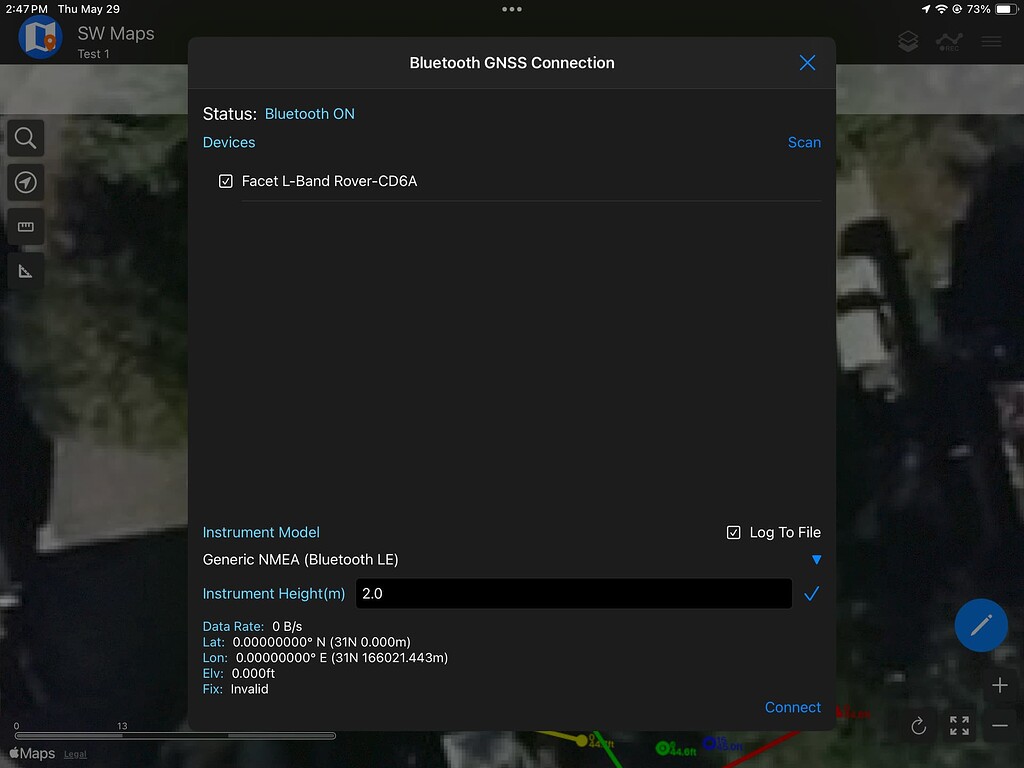
Task: Open the hamburger menu icon
Action: (x=991, y=41)
